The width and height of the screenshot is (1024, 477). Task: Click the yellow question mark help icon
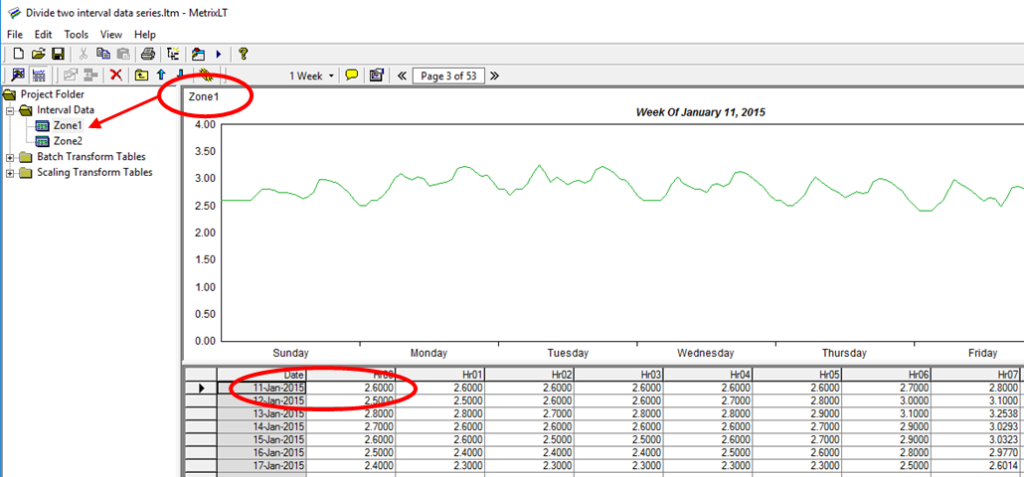click(x=243, y=54)
